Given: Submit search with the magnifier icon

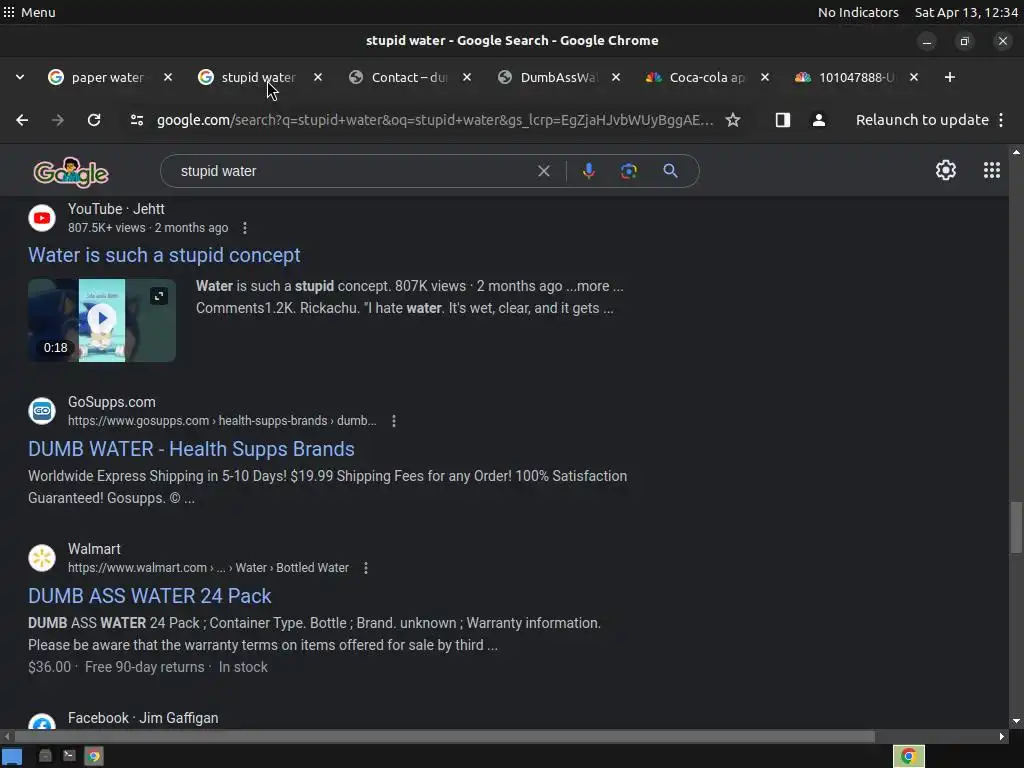Looking at the screenshot, I should 670,171.
